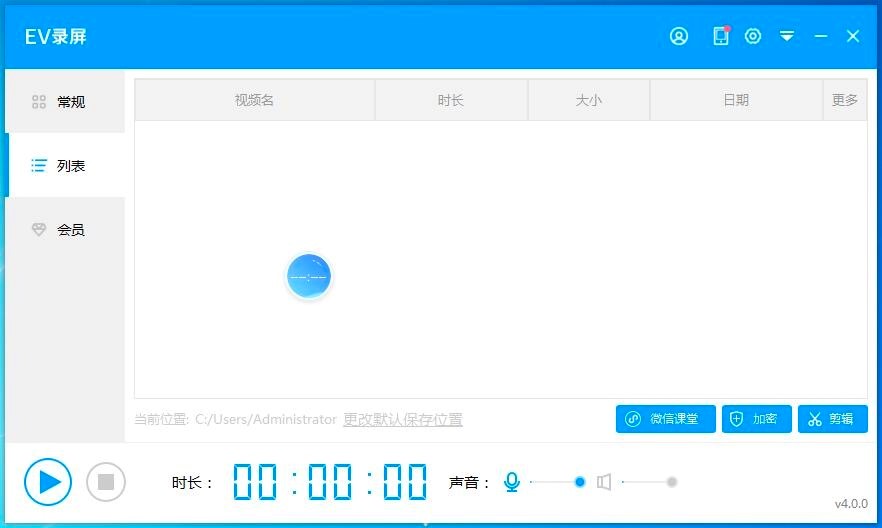Image resolution: width=882 pixels, height=528 pixels.
Task: Click the 更改默认保存位置 link
Action: click(403, 420)
